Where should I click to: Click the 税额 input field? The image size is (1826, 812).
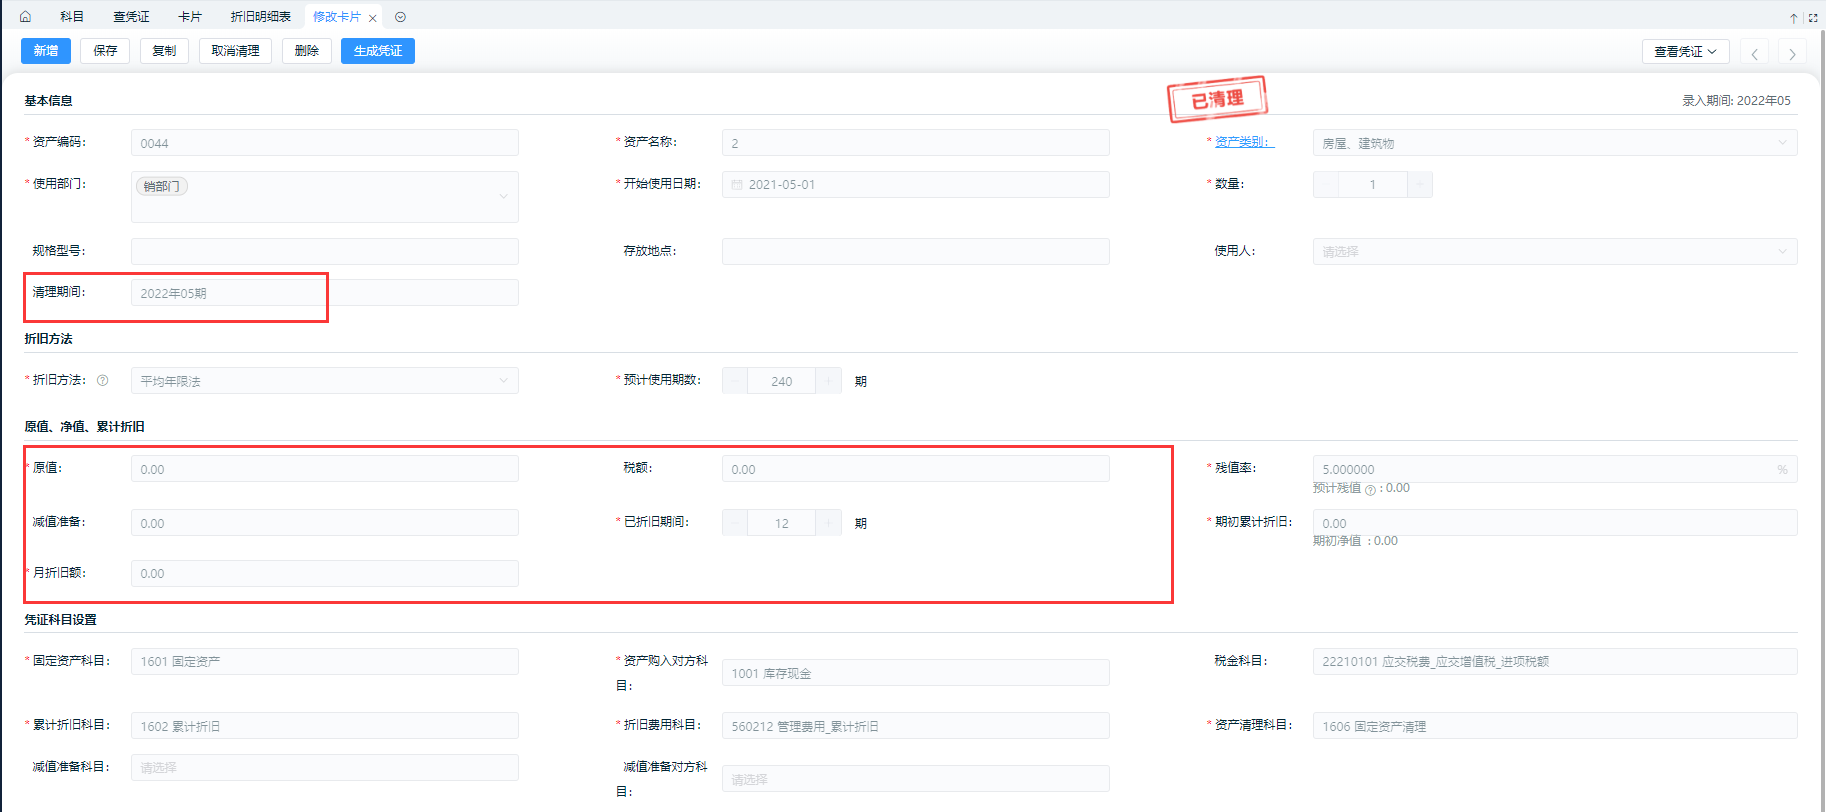[916, 469]
